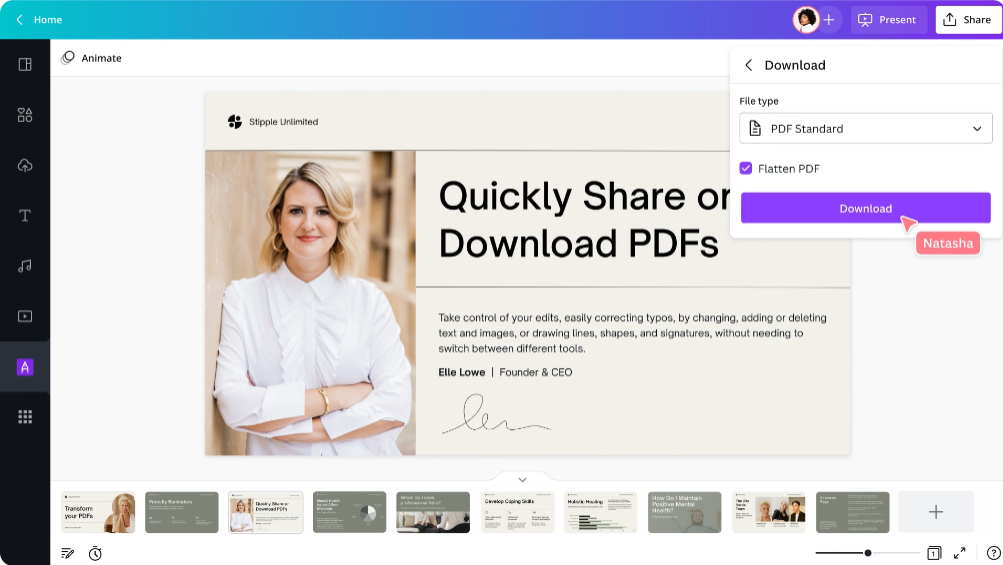Open the Uploads cloud icon
The image size is (1003, 565).
[25, 165]
